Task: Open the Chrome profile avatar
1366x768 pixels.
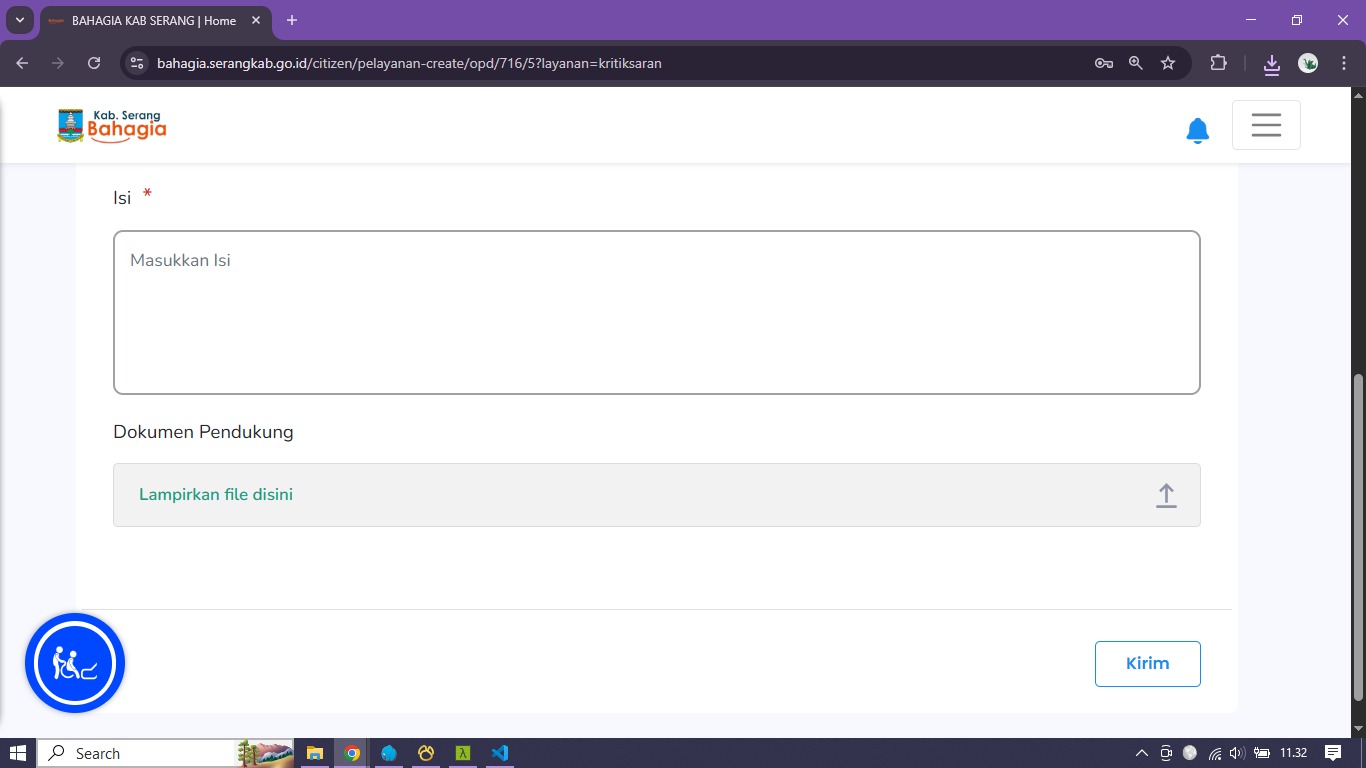Action: [x=1308, y=63]
